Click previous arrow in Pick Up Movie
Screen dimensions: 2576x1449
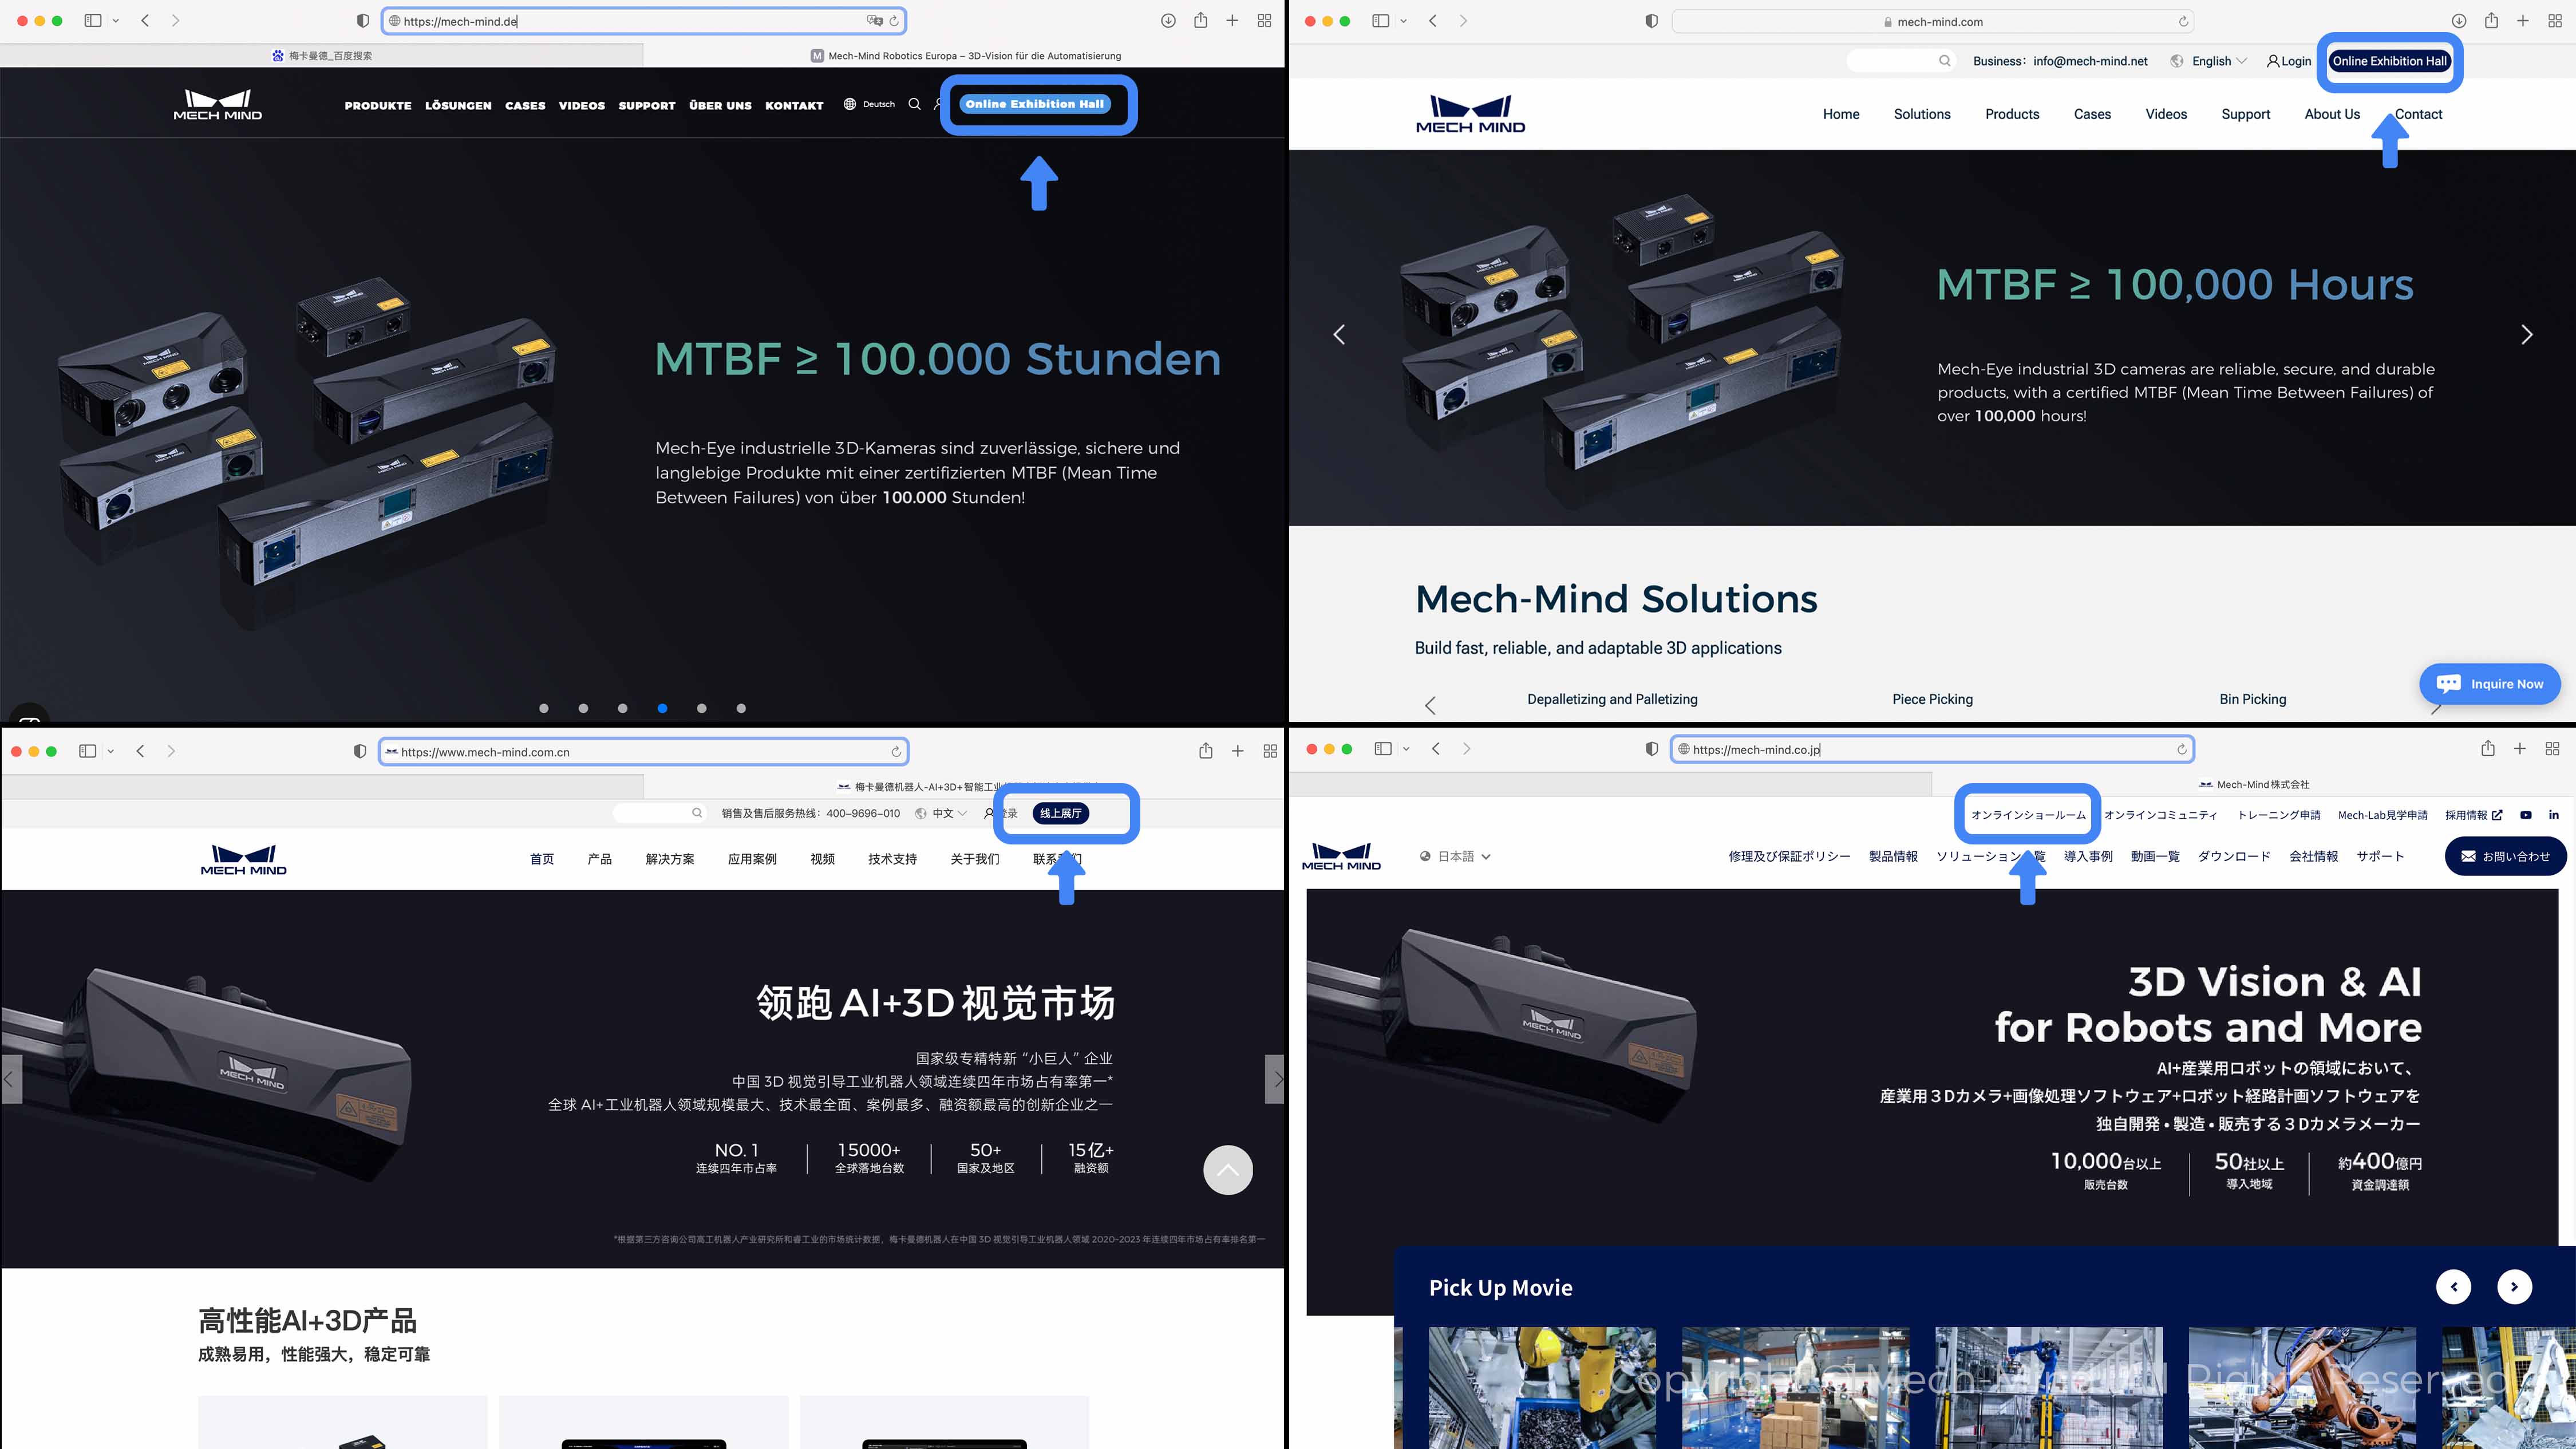(x=2453, y=1287)
